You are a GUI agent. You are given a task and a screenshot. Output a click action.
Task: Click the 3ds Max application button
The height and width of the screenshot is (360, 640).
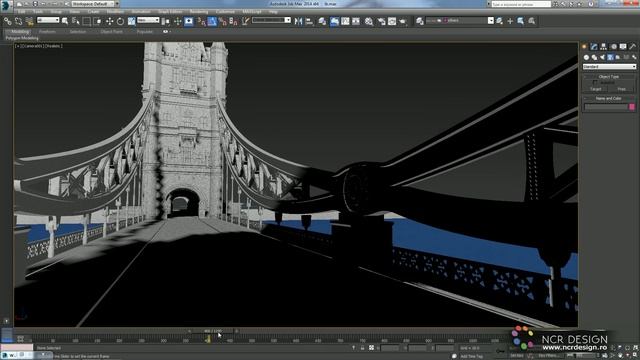6,5
